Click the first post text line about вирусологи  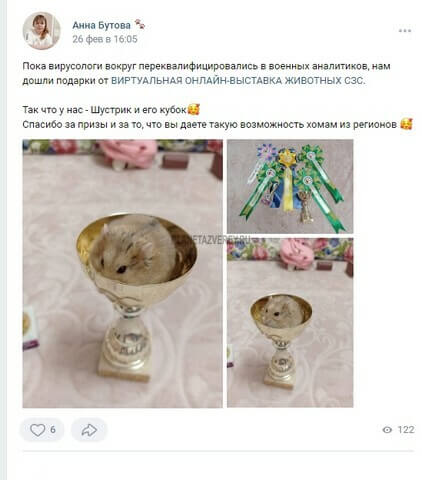click(206, 66)
